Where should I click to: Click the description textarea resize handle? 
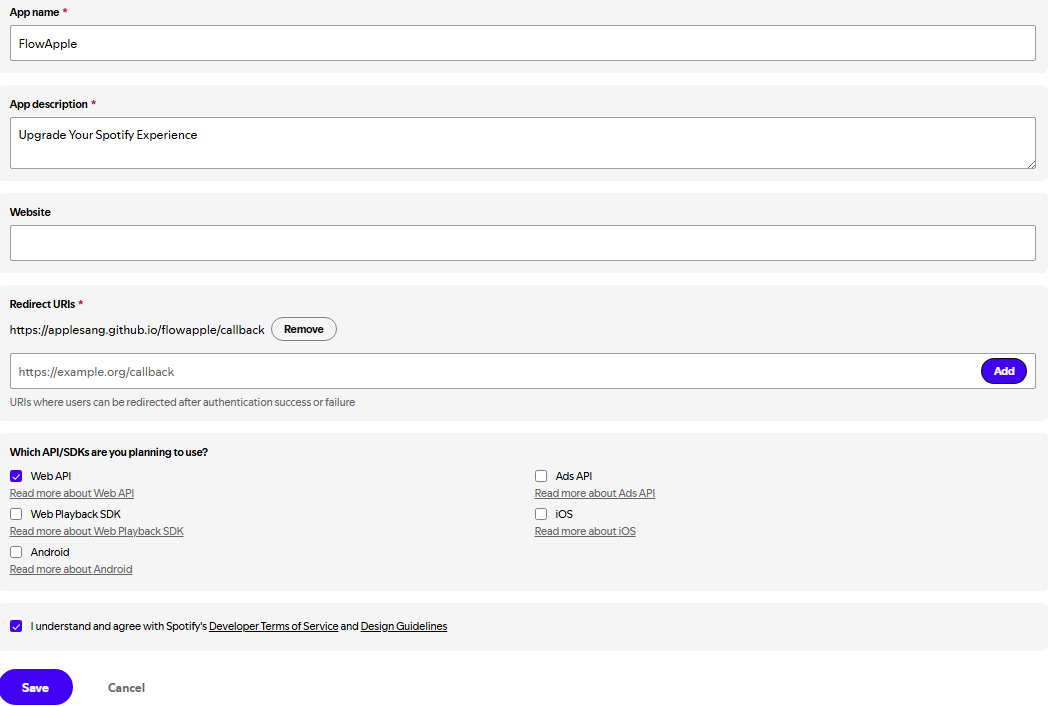(1031, 164)
